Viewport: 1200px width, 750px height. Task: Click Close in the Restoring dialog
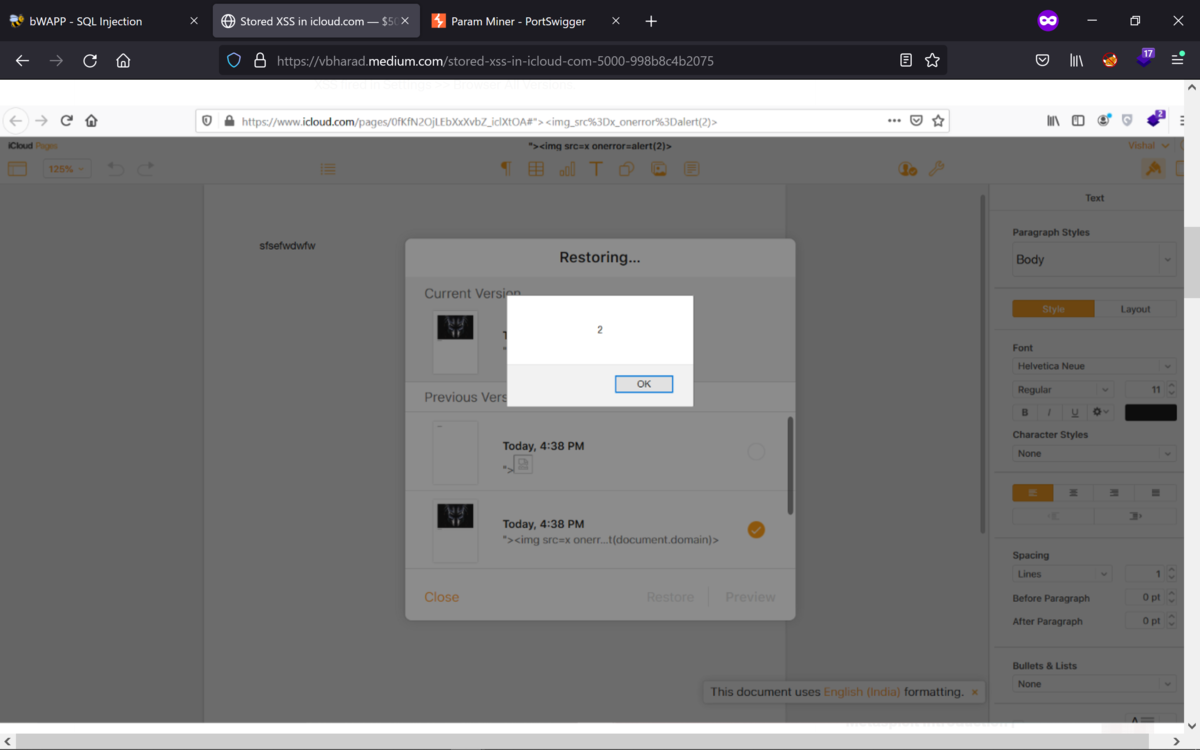pos(441,597)
